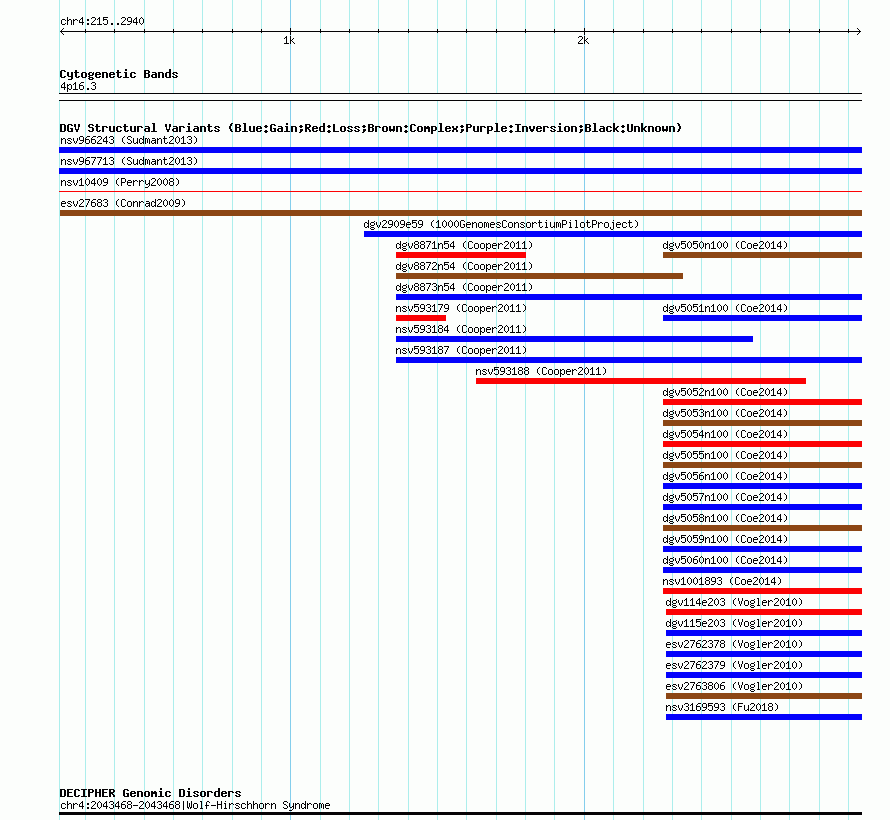Select the black Wolf-Hirschhorn Syndrome bar
The height and width of the screenshot is (820, 890).
pos(460,814)
